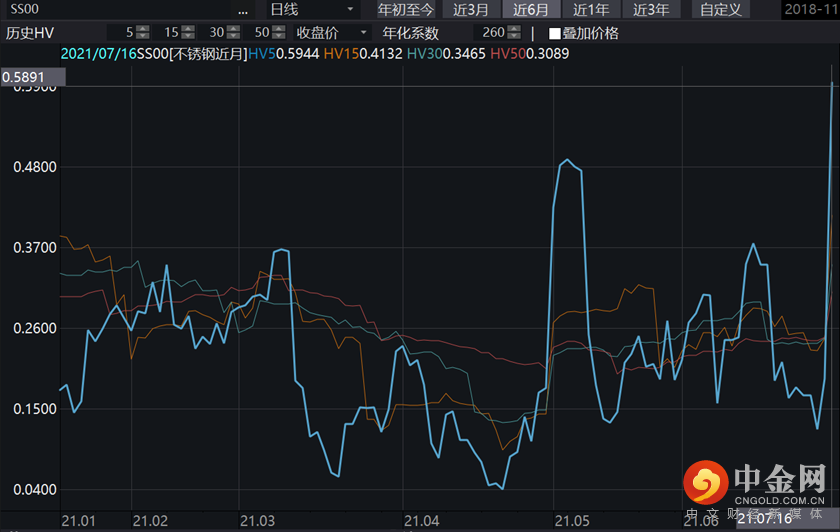Open the start date dropdown 2018-1

tap(810, 10)
